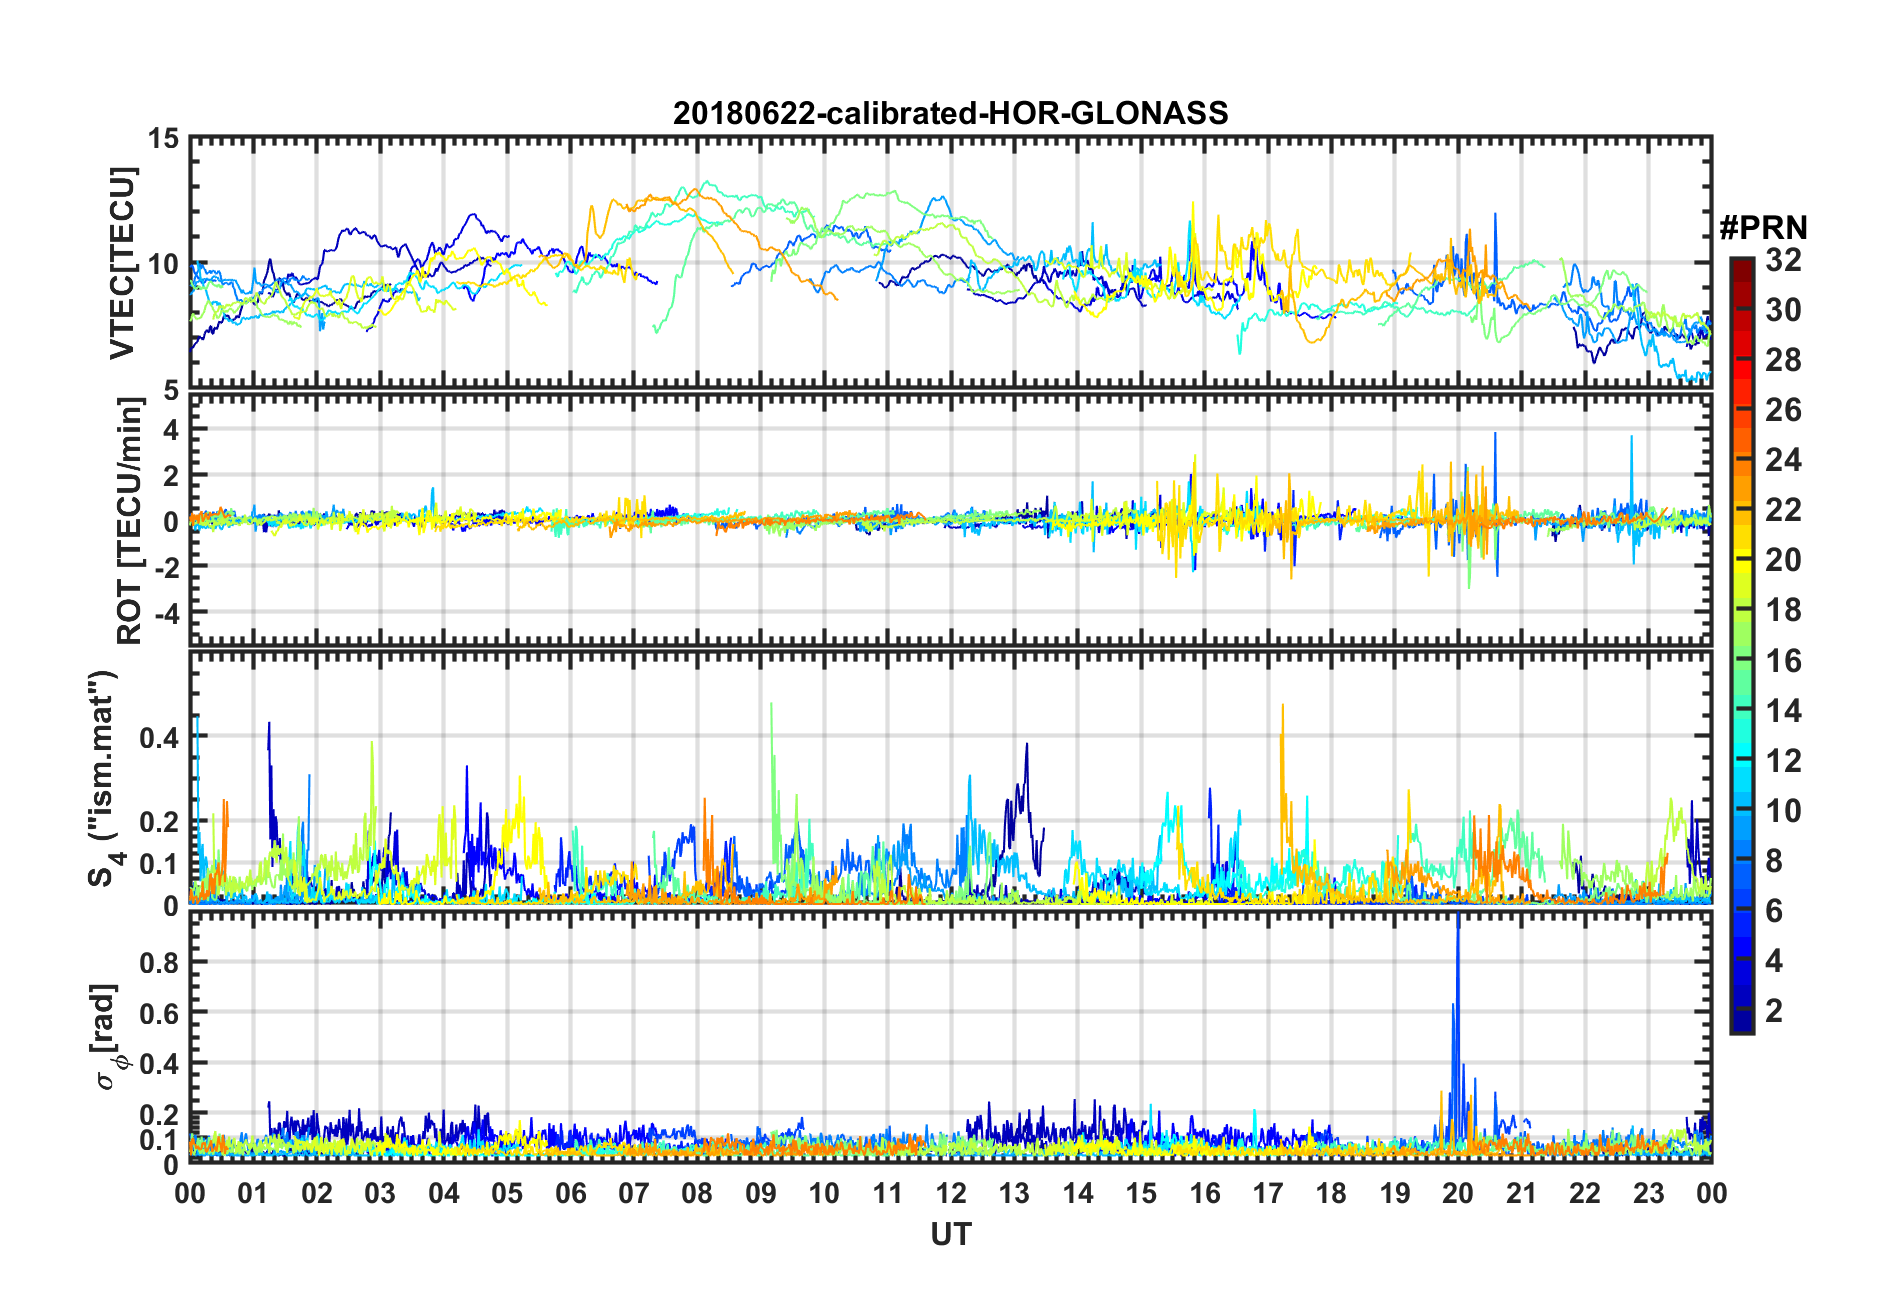Viewport: 1902px width, 1292px height.
Task: Select the 11 tick label on the UT axis
Action: point(888,1194)
